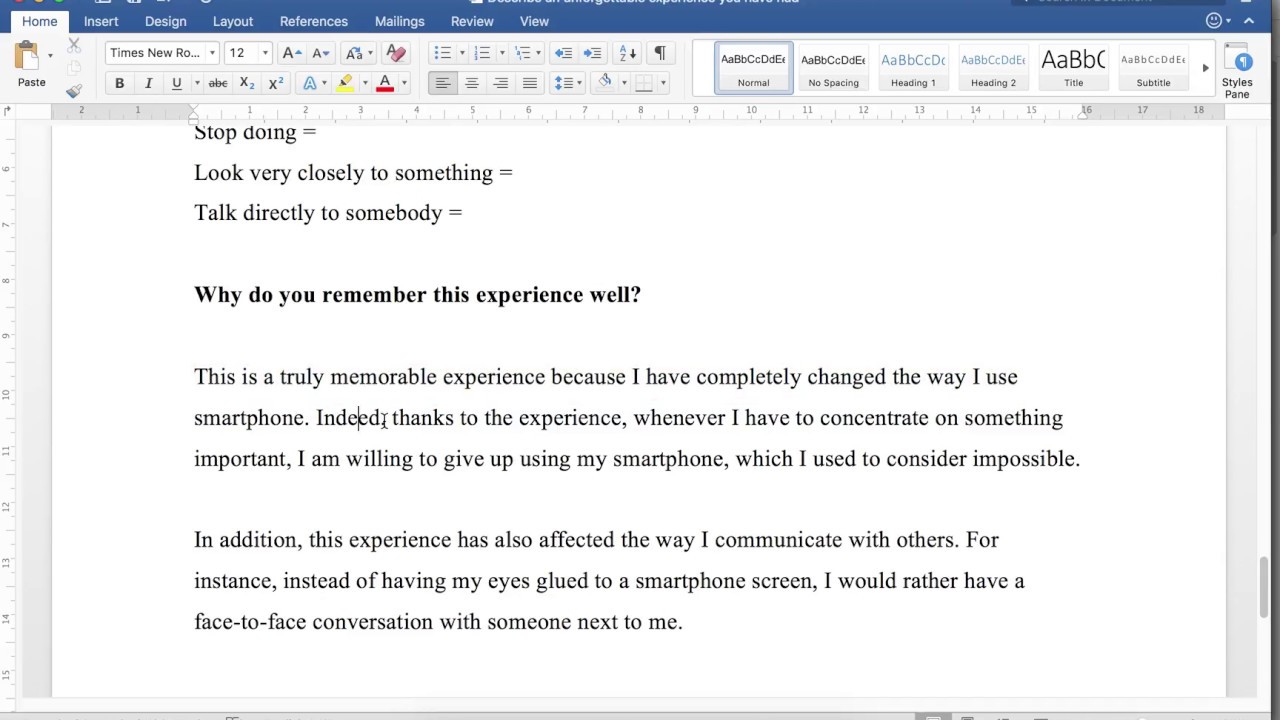The image size is (1280, 720).
Task: Expand styles gallery with right arrow
Action: coord(1205,68)
